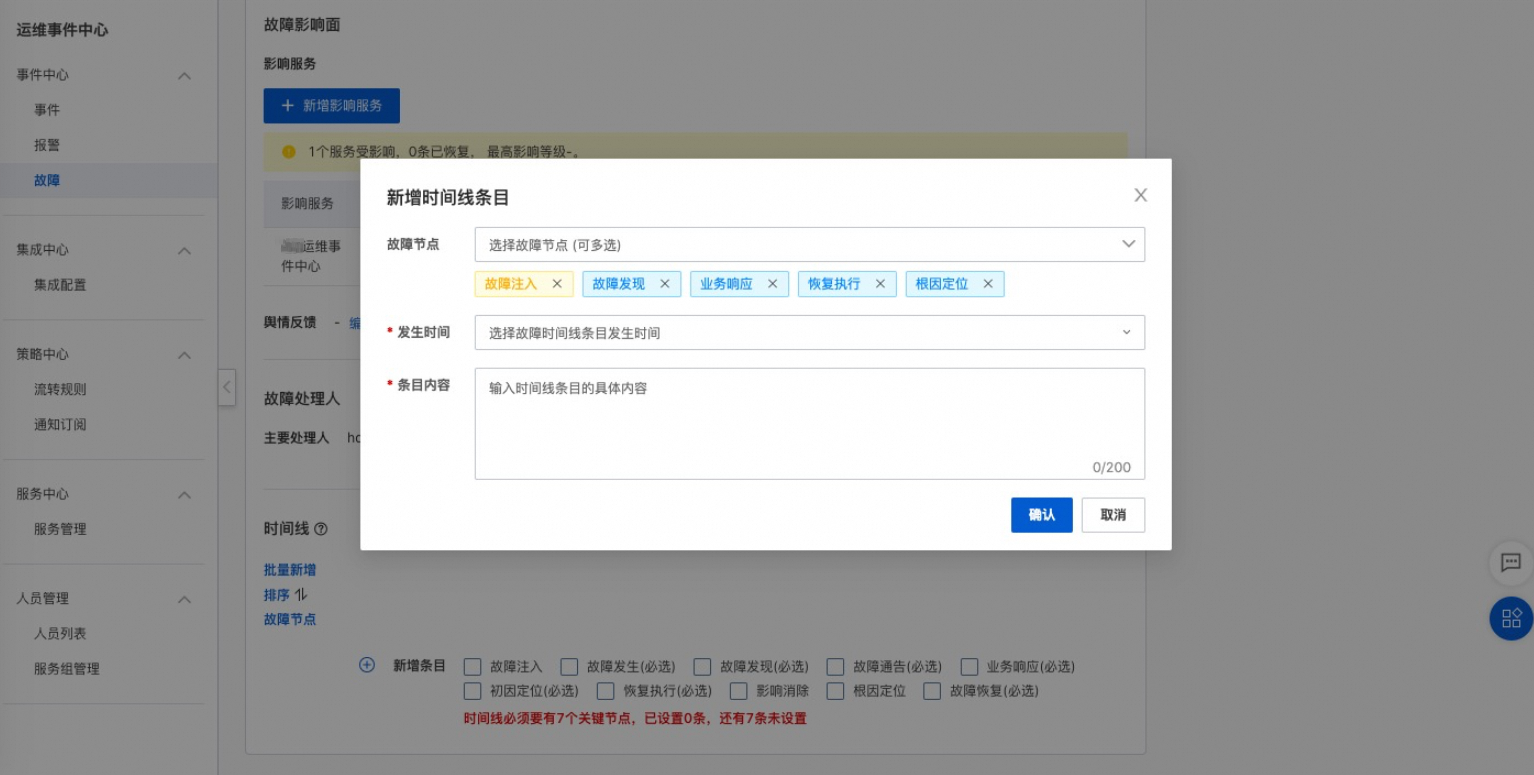Click the 影响服务 table column header
The width and height of the screenshot is (1534, 775).
307,203
